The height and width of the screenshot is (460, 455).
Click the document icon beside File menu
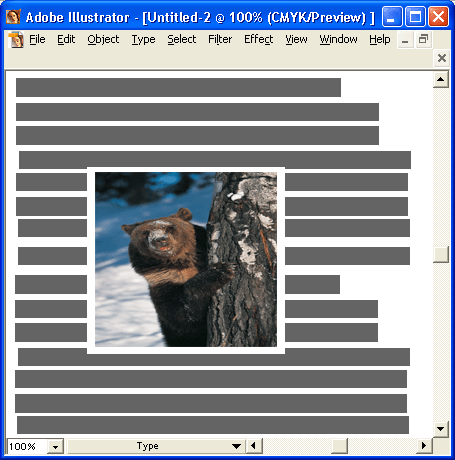16,40
